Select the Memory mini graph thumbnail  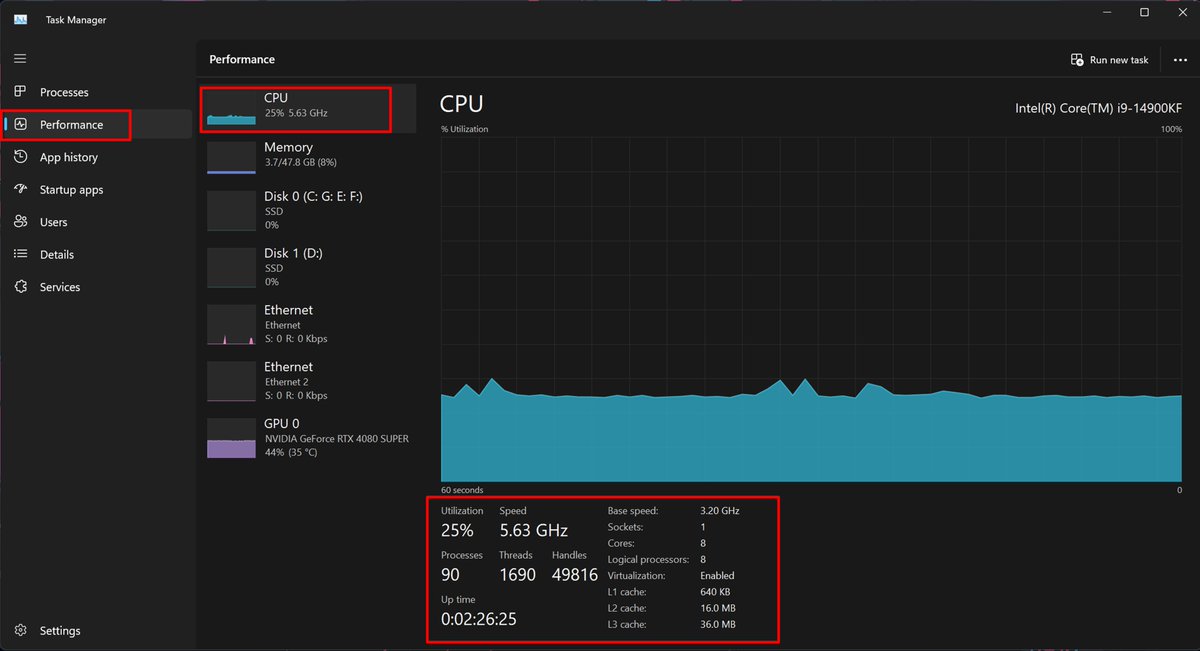232,158
